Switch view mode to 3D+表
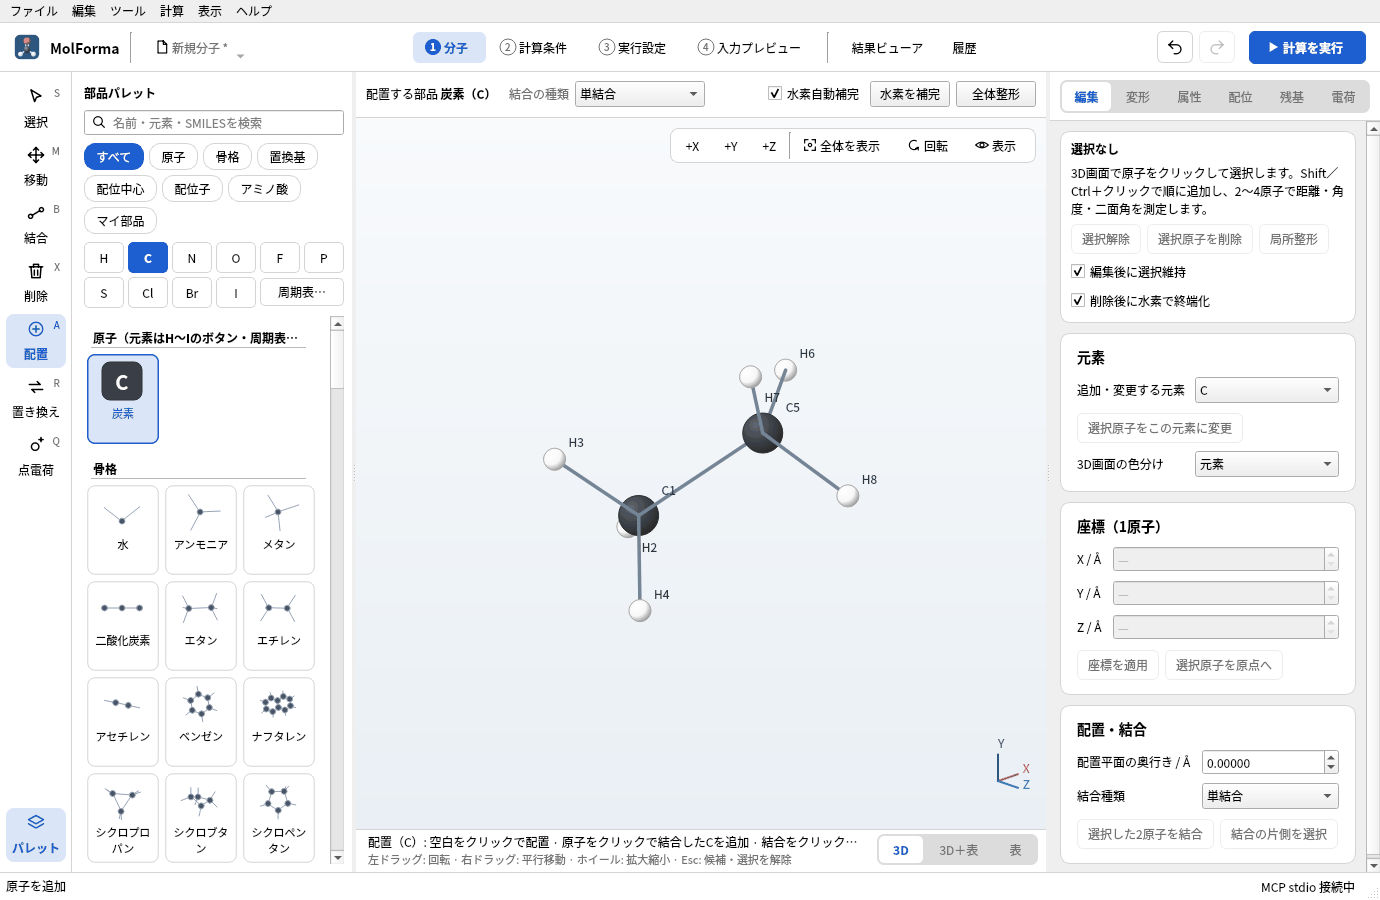The width and height of the screenshot is (1380, 900). (x=958, y=850)
